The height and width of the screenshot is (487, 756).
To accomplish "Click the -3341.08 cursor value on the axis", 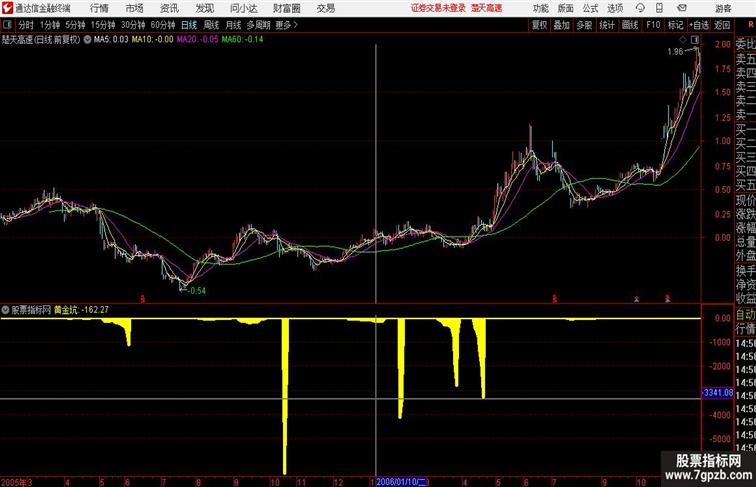I will pos(717,392).
